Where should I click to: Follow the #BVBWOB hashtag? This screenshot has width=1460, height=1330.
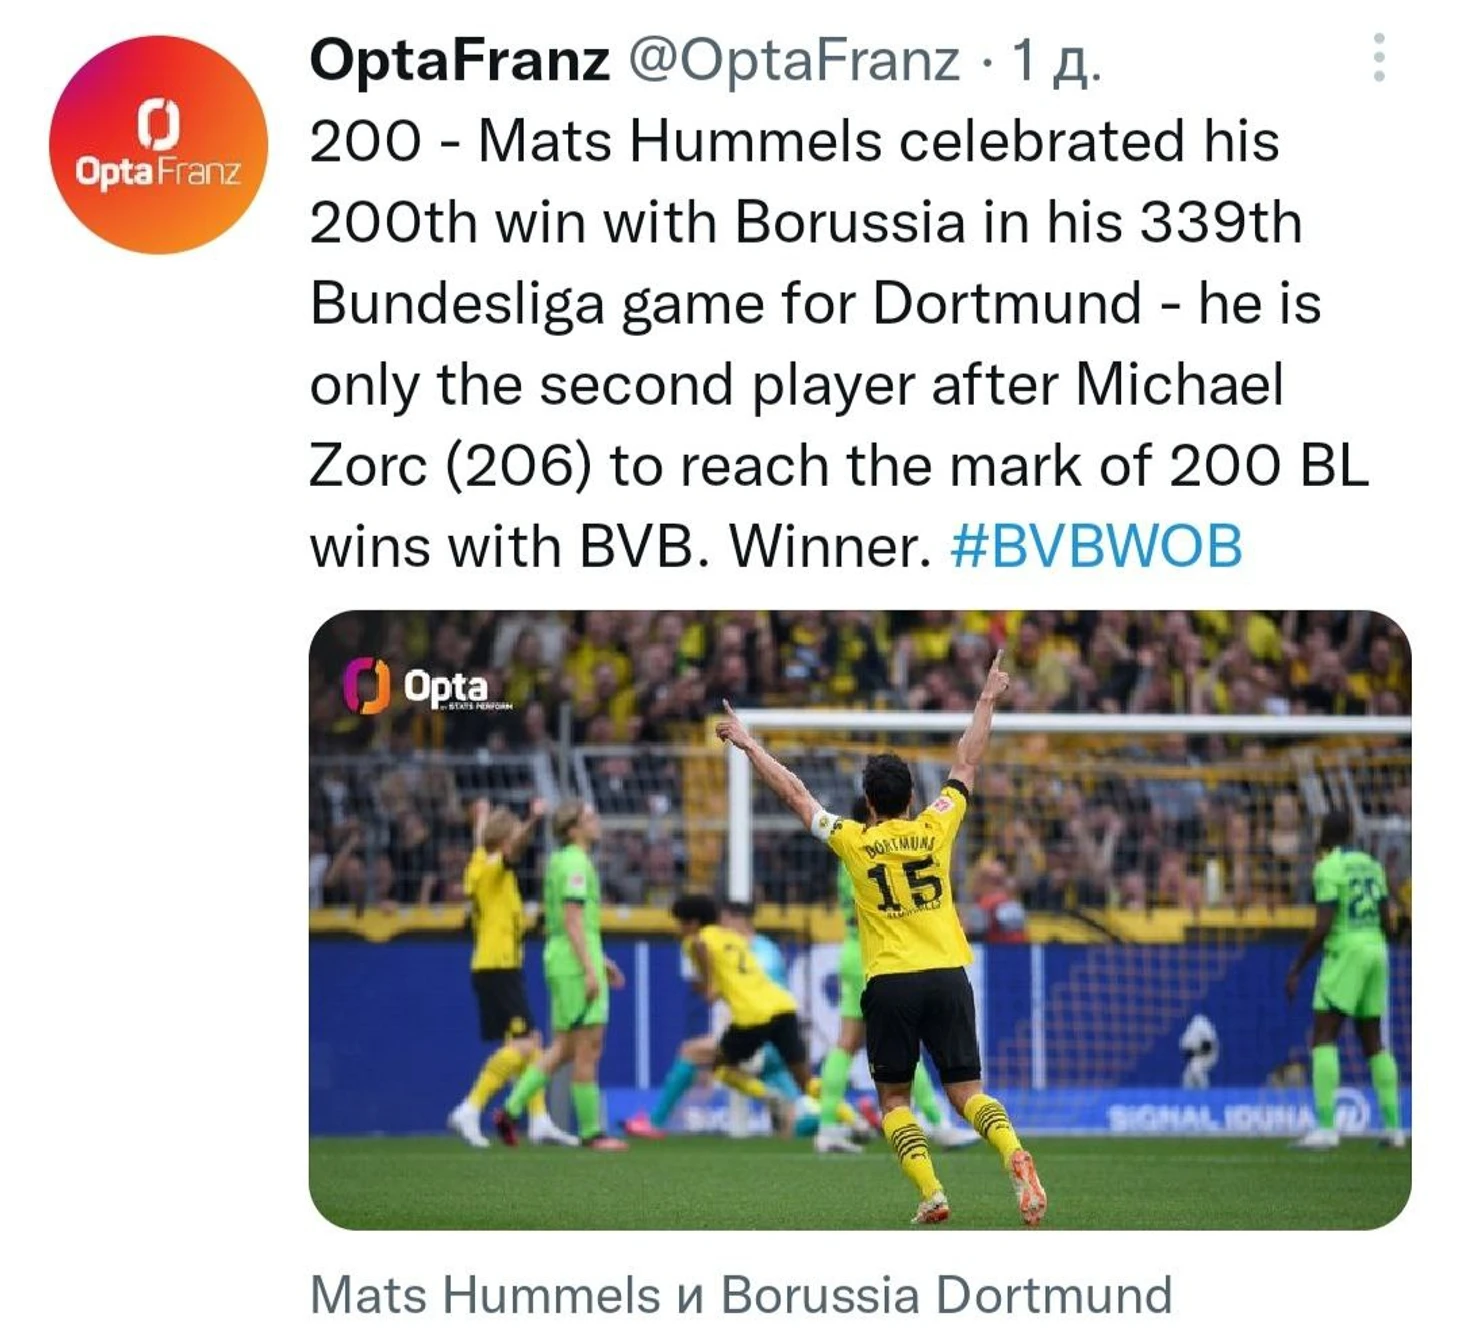[1096, 546]
